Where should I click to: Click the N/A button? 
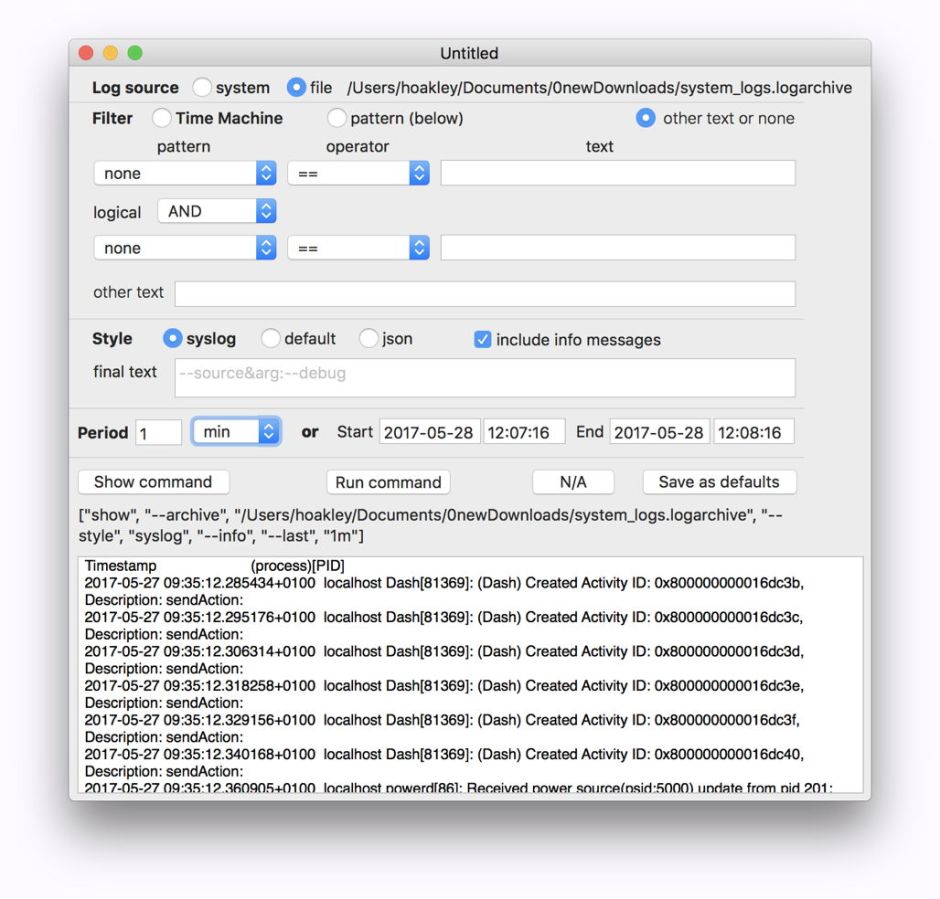tap(573, 482)
